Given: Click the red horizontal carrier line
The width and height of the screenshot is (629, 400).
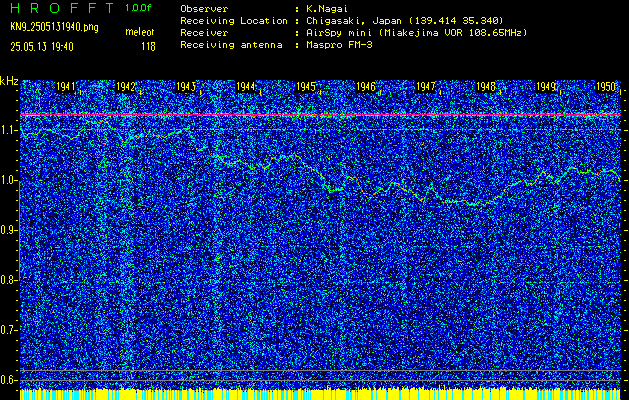Looking at the screenshot, I should point(321,115).
